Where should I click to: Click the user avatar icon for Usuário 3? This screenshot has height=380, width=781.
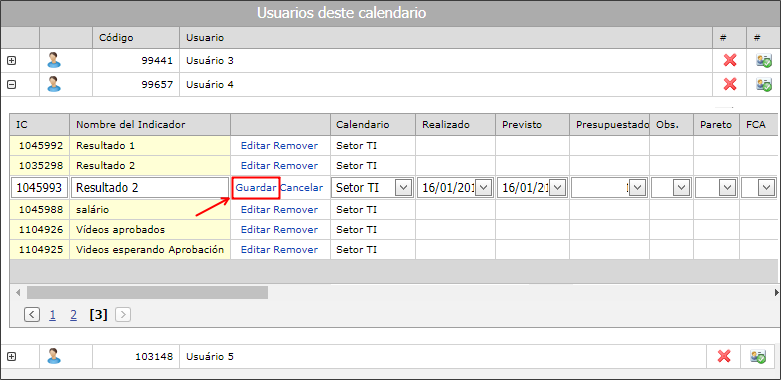pyautogui.click(x=54, y=60)
